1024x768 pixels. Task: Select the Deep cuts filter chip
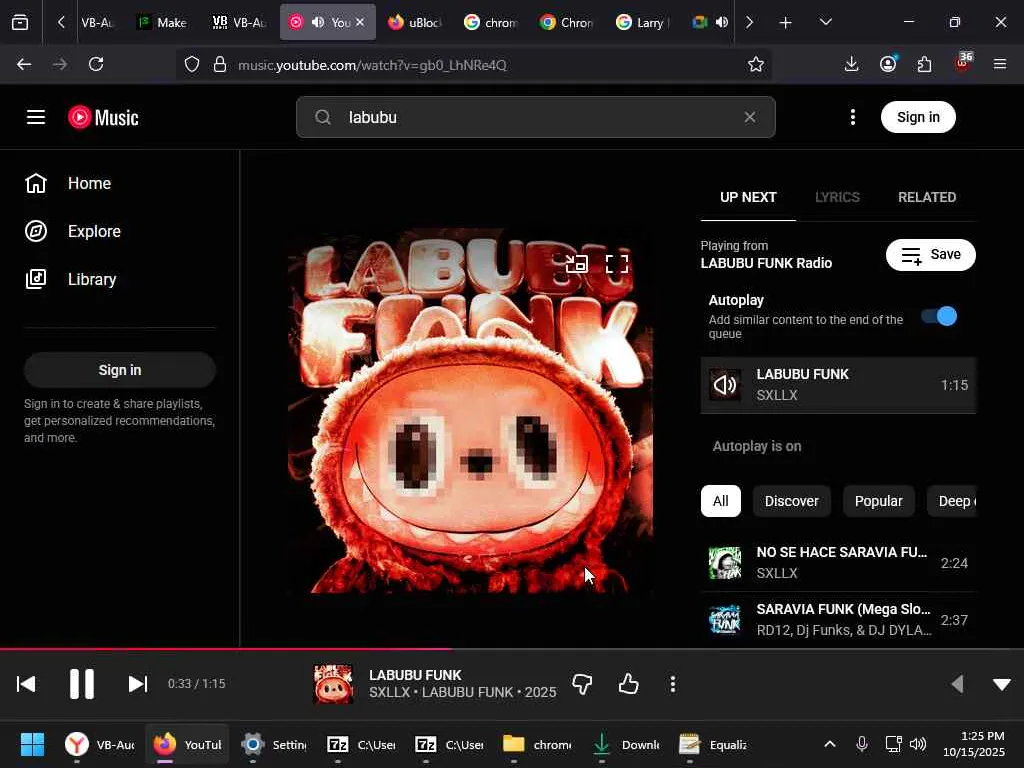tap(952, 501)
